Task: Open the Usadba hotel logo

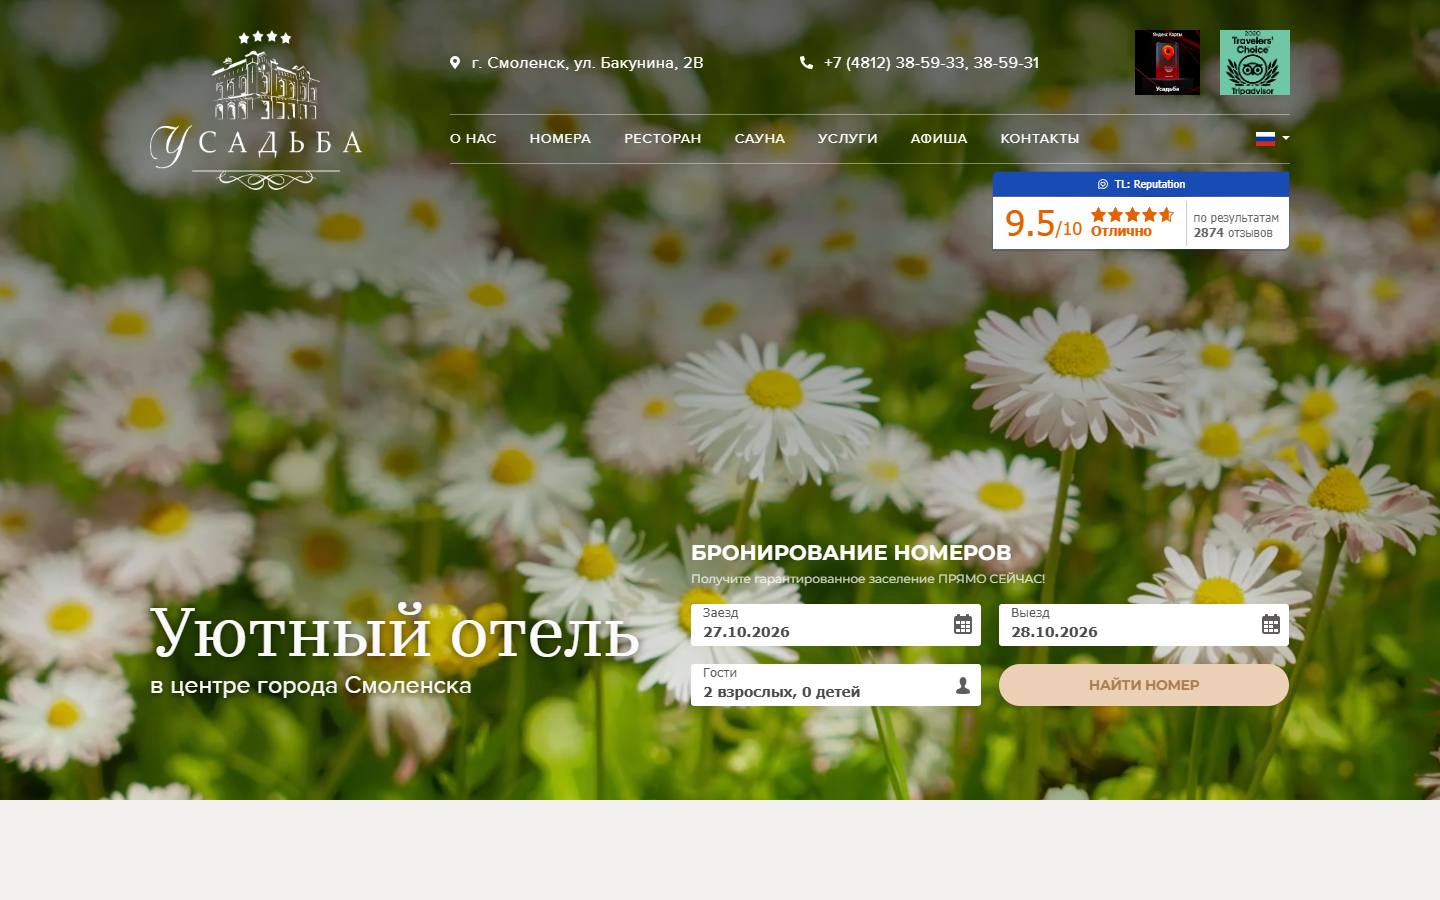Action: (x=256, y=109)
